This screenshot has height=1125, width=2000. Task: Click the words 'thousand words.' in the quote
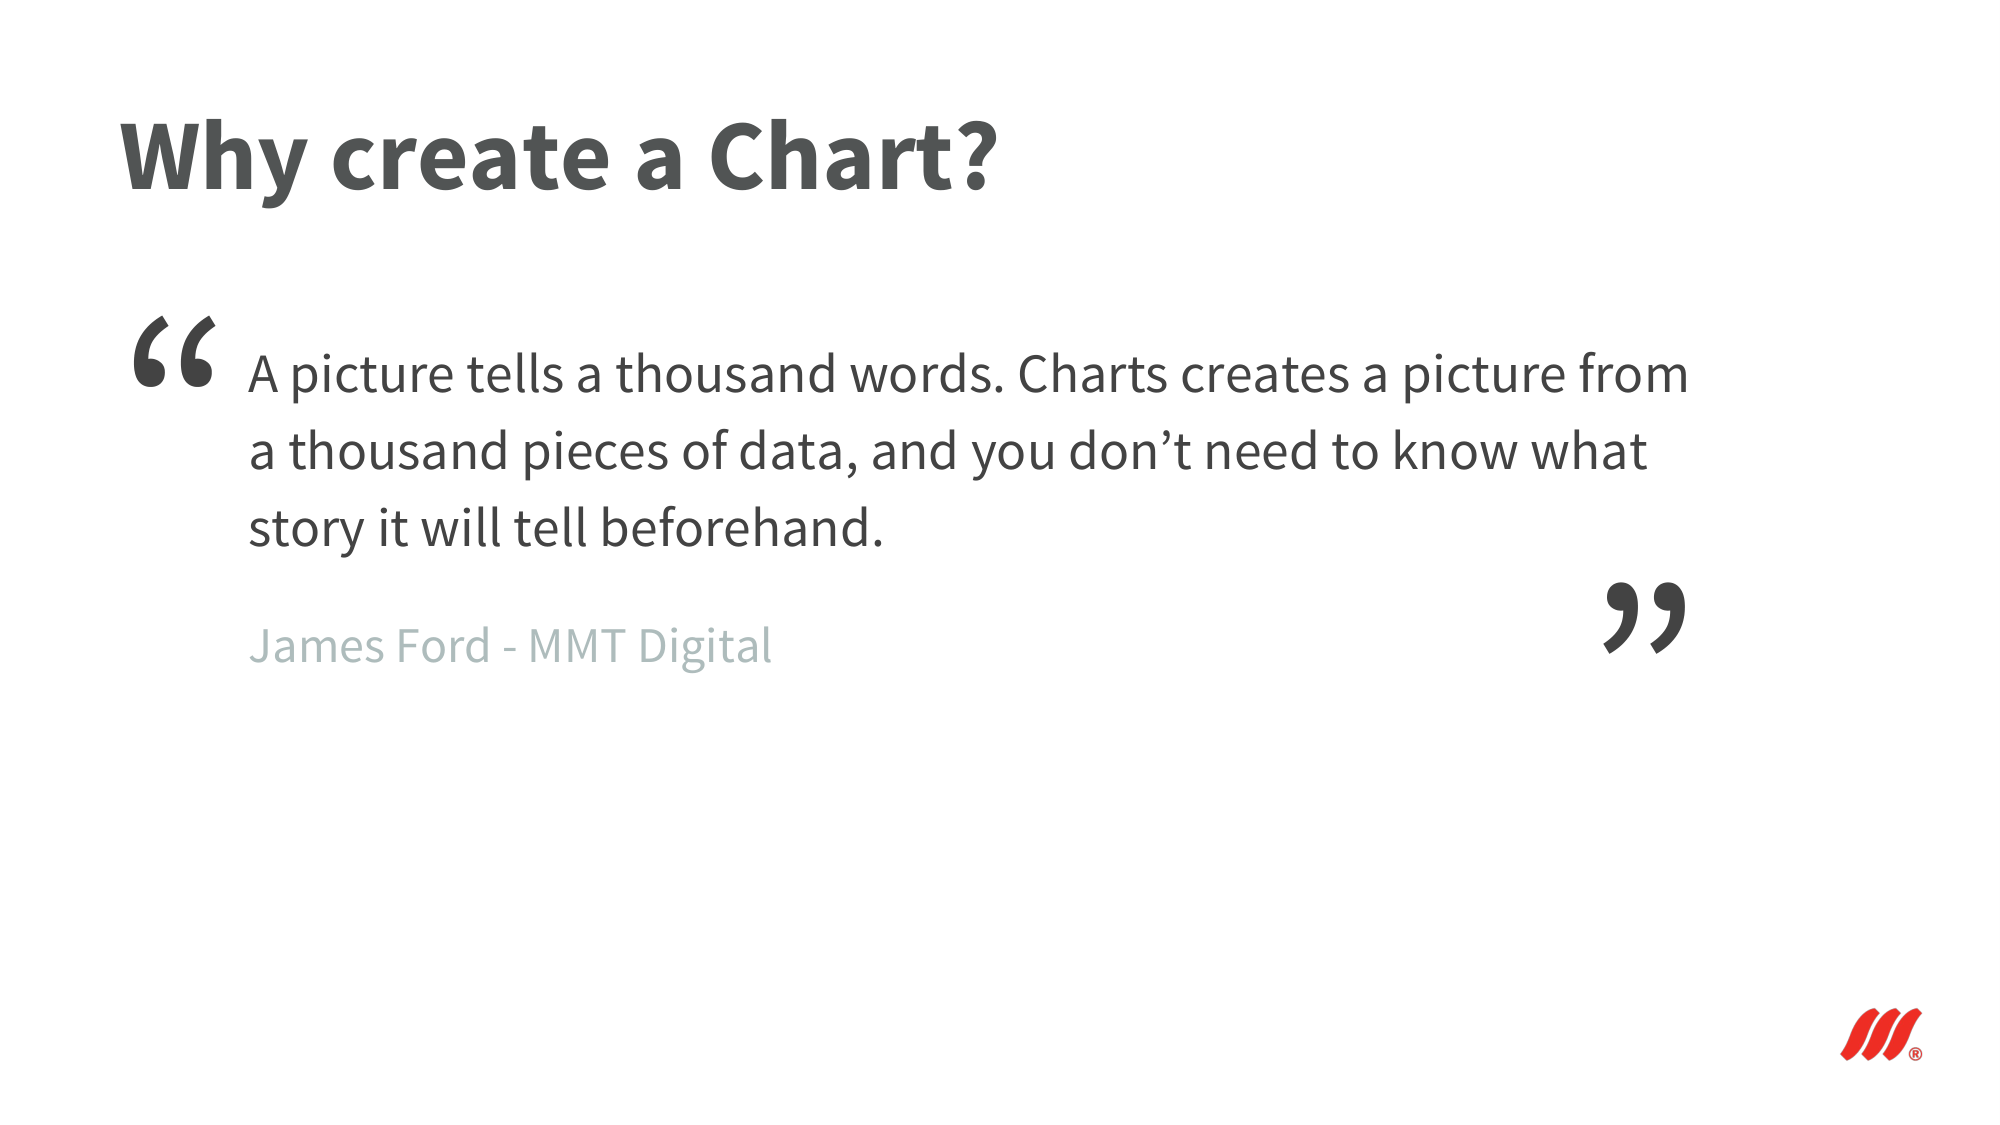click(x=809, y=374)
